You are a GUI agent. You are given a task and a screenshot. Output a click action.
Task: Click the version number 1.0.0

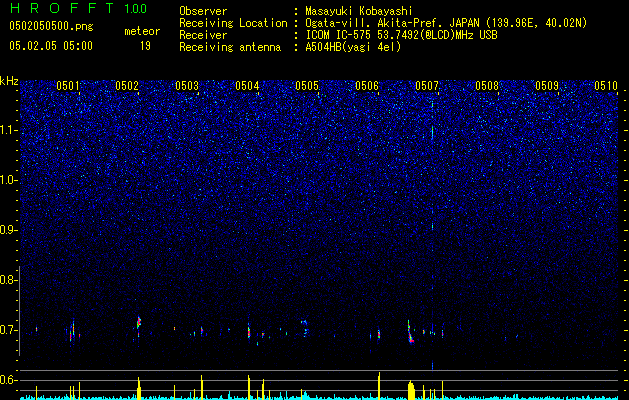pyautogui.click(x=135, y=9)
